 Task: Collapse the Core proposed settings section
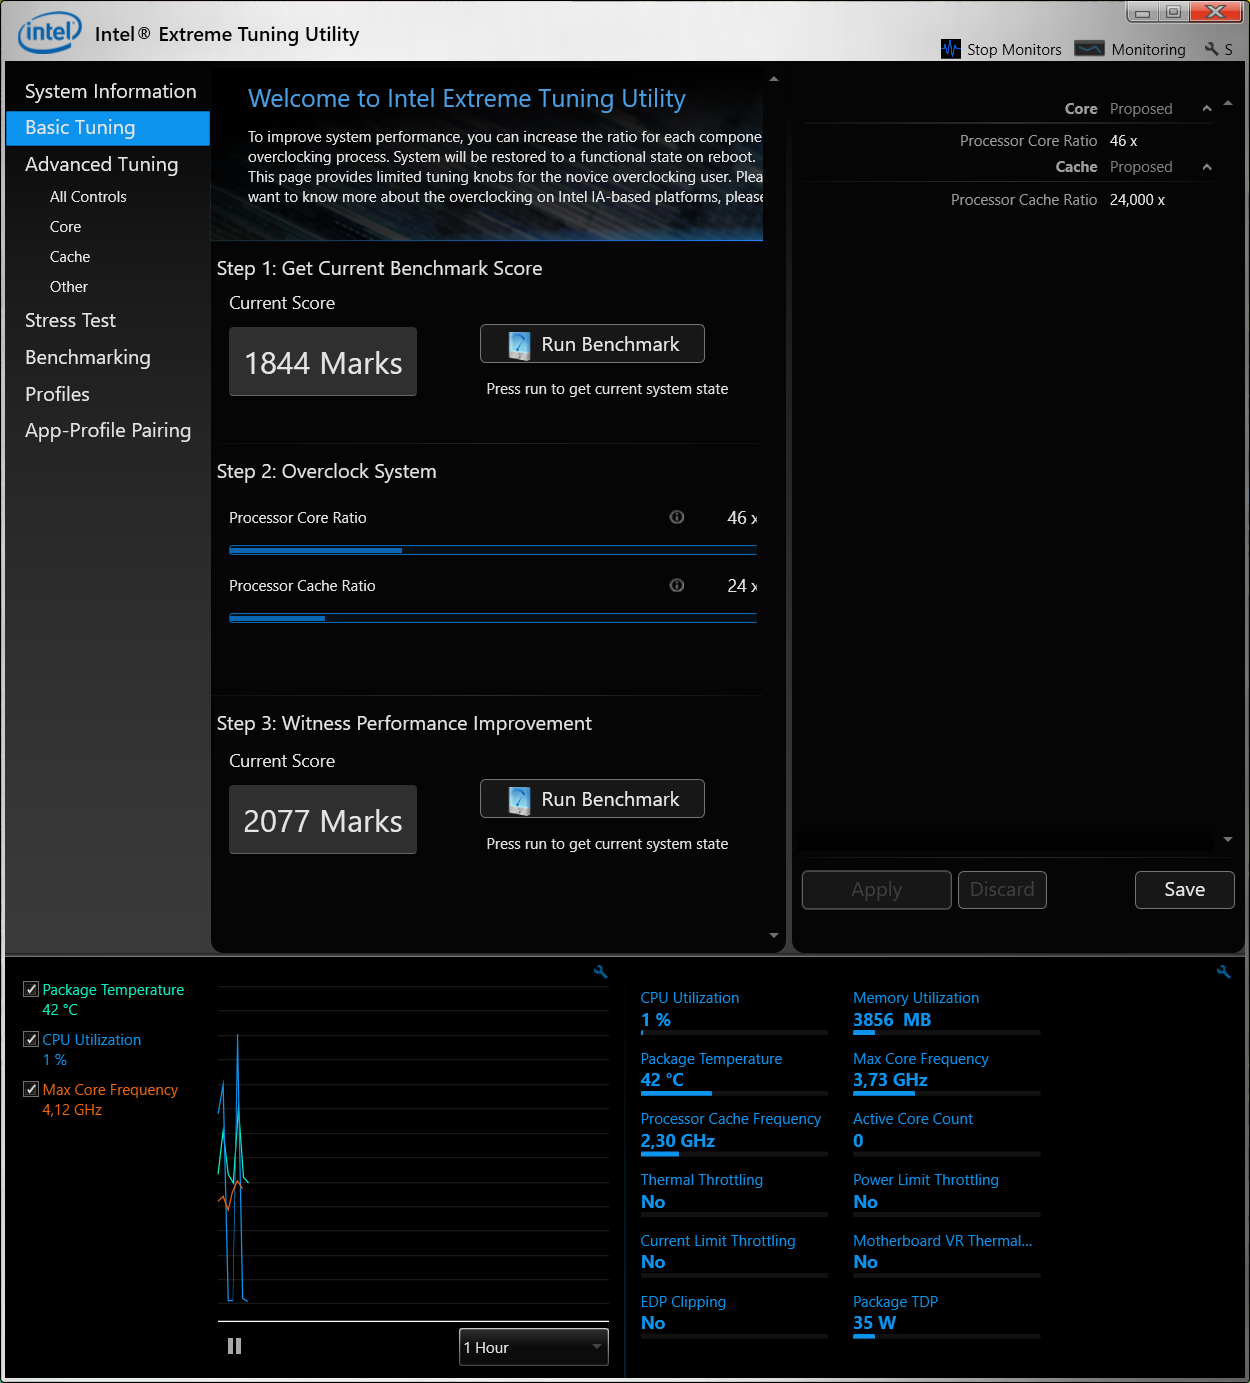[1207, 108]
